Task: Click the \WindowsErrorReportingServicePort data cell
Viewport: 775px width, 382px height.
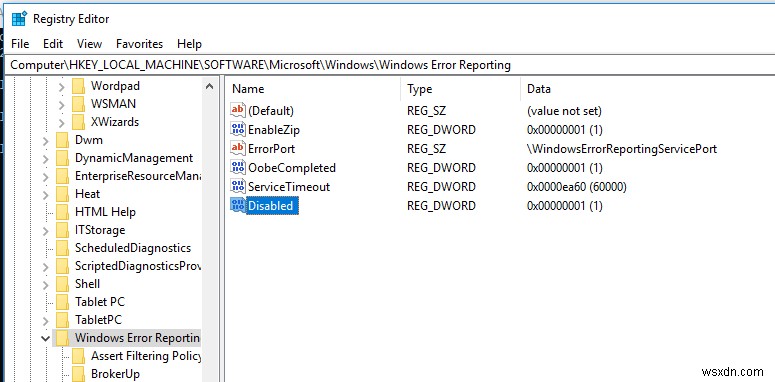Action: point(622,149)
